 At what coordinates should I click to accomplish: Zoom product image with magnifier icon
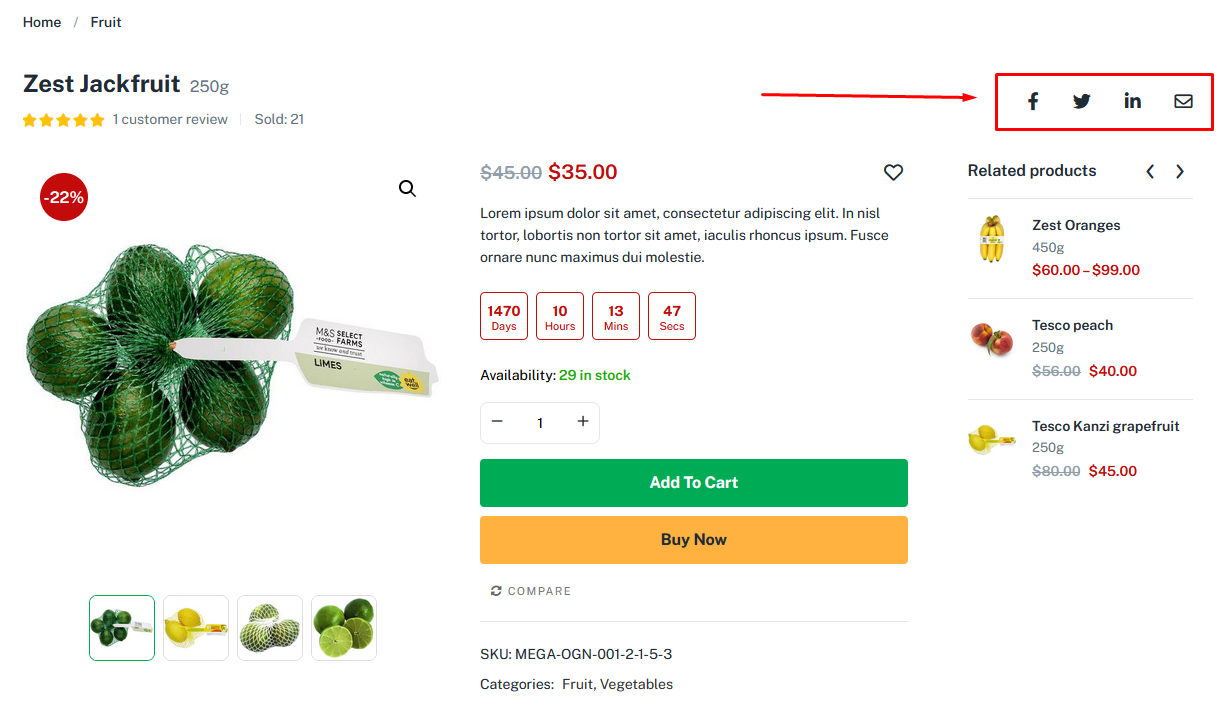(x=407, y=189)
